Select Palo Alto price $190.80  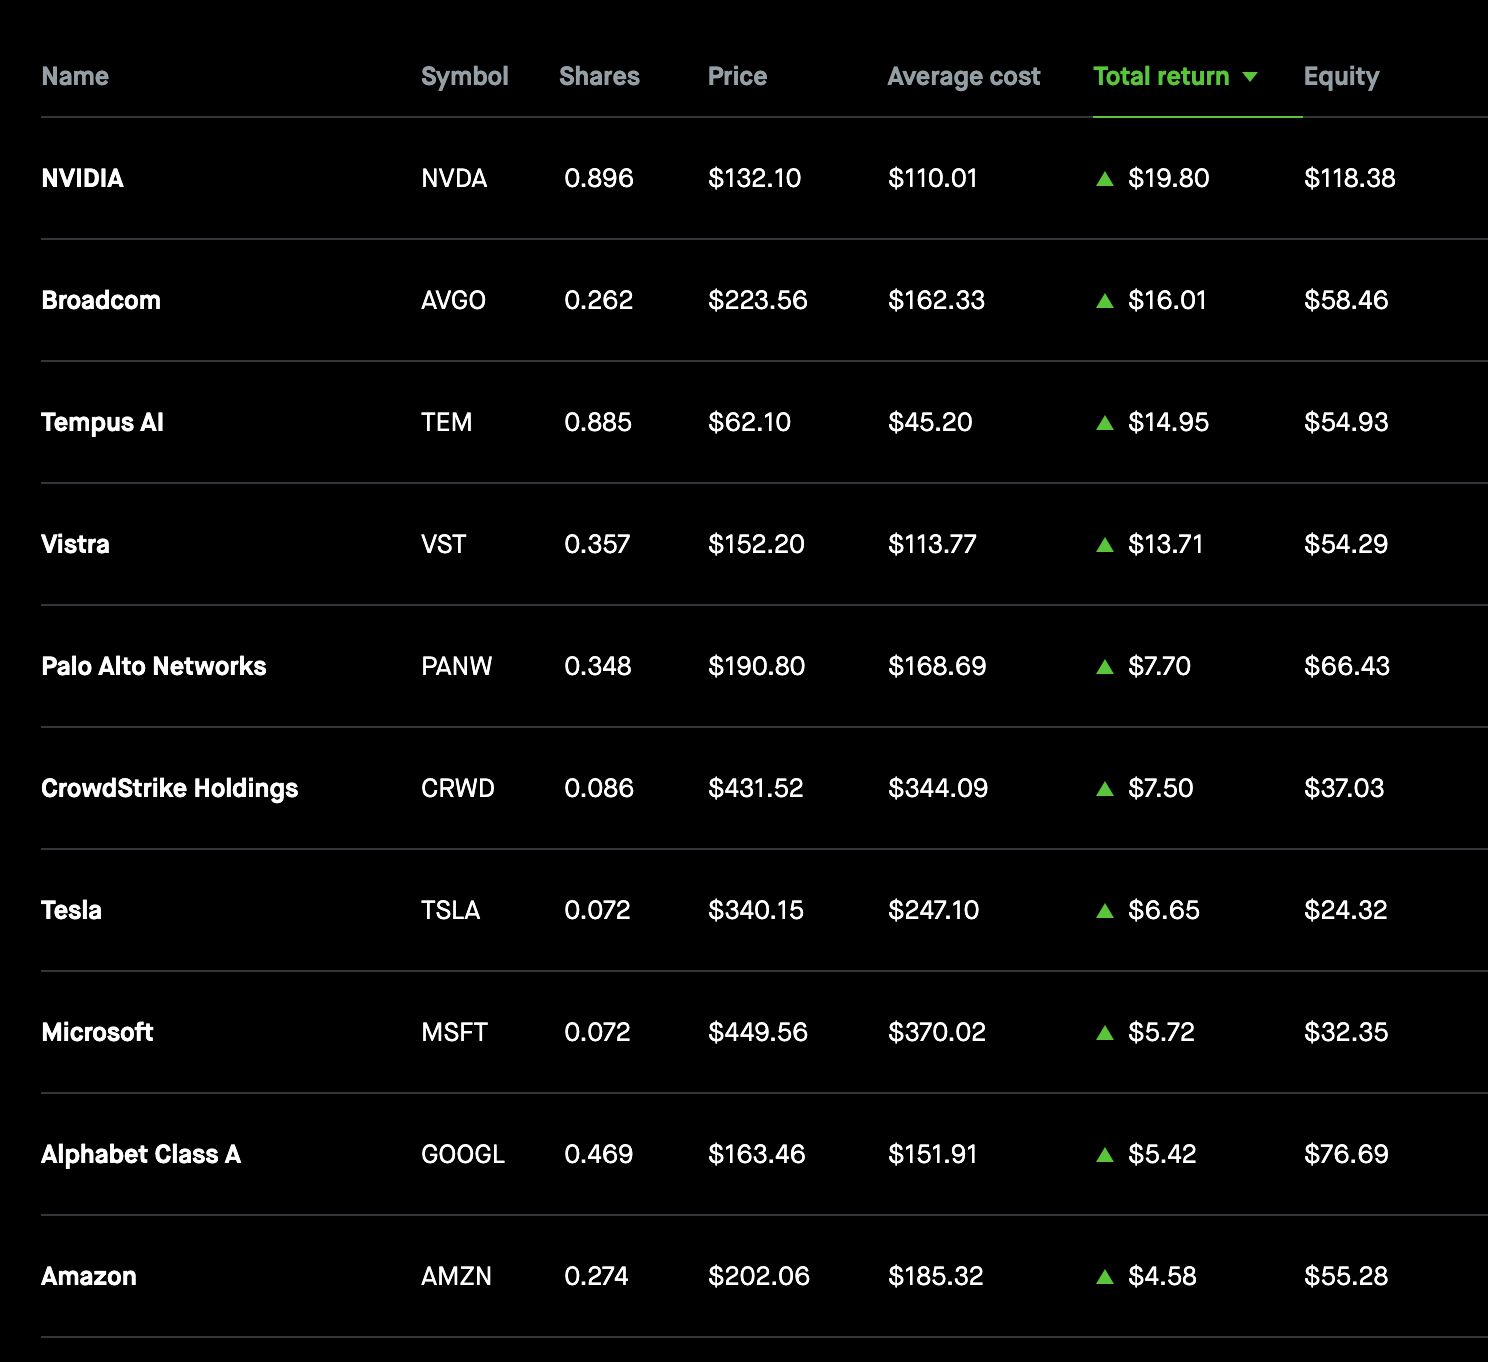pyautogui.click(x=757, y=666)
